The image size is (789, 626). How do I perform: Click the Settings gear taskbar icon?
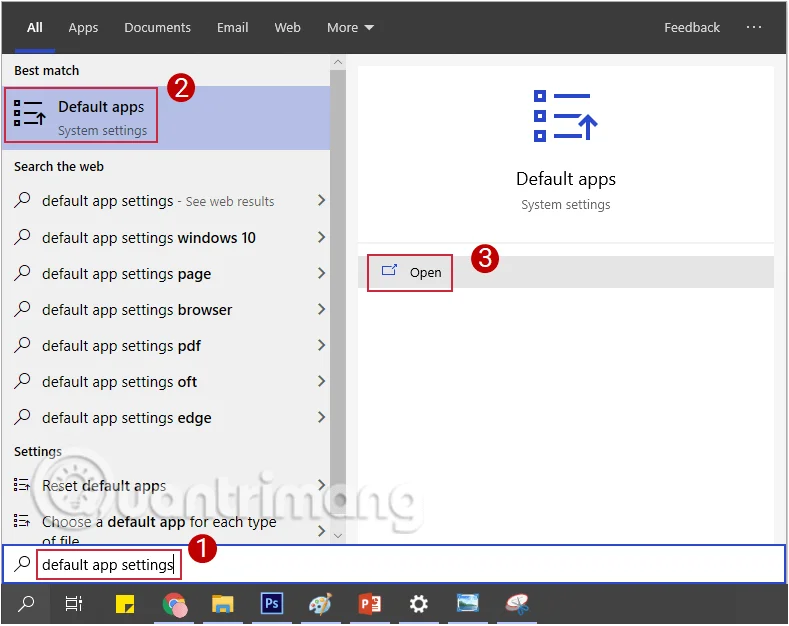point(419,604)
